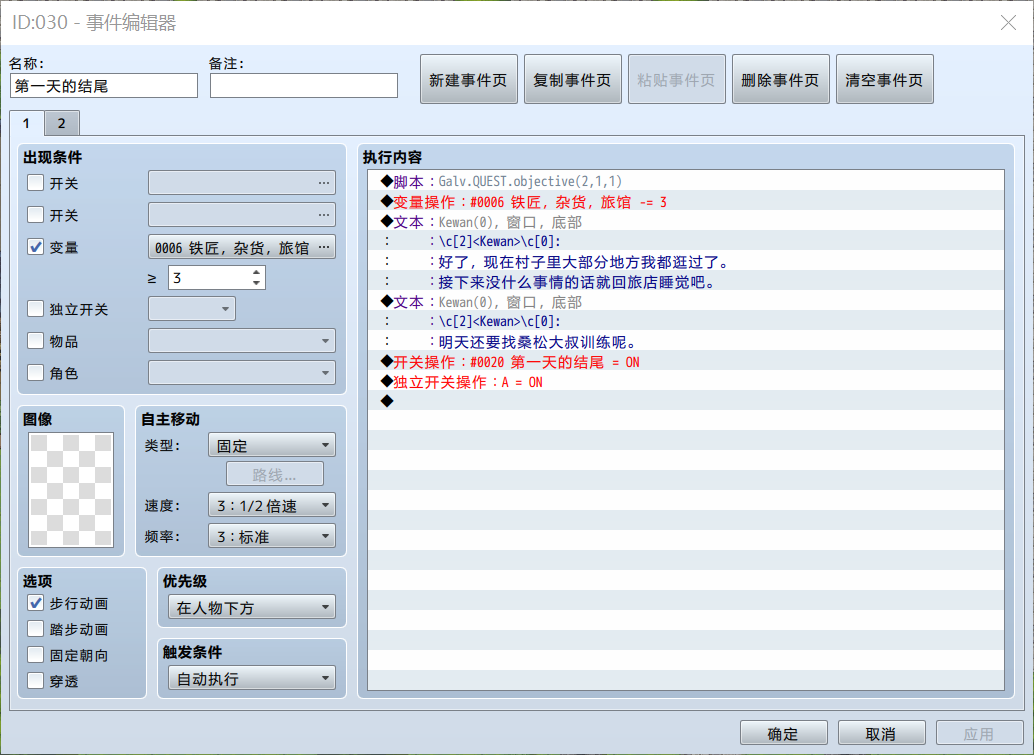The height and width of the screenshot is (755, 1034).
Task: Click the 复制事件页 button
Action: [x=572, y=79]
